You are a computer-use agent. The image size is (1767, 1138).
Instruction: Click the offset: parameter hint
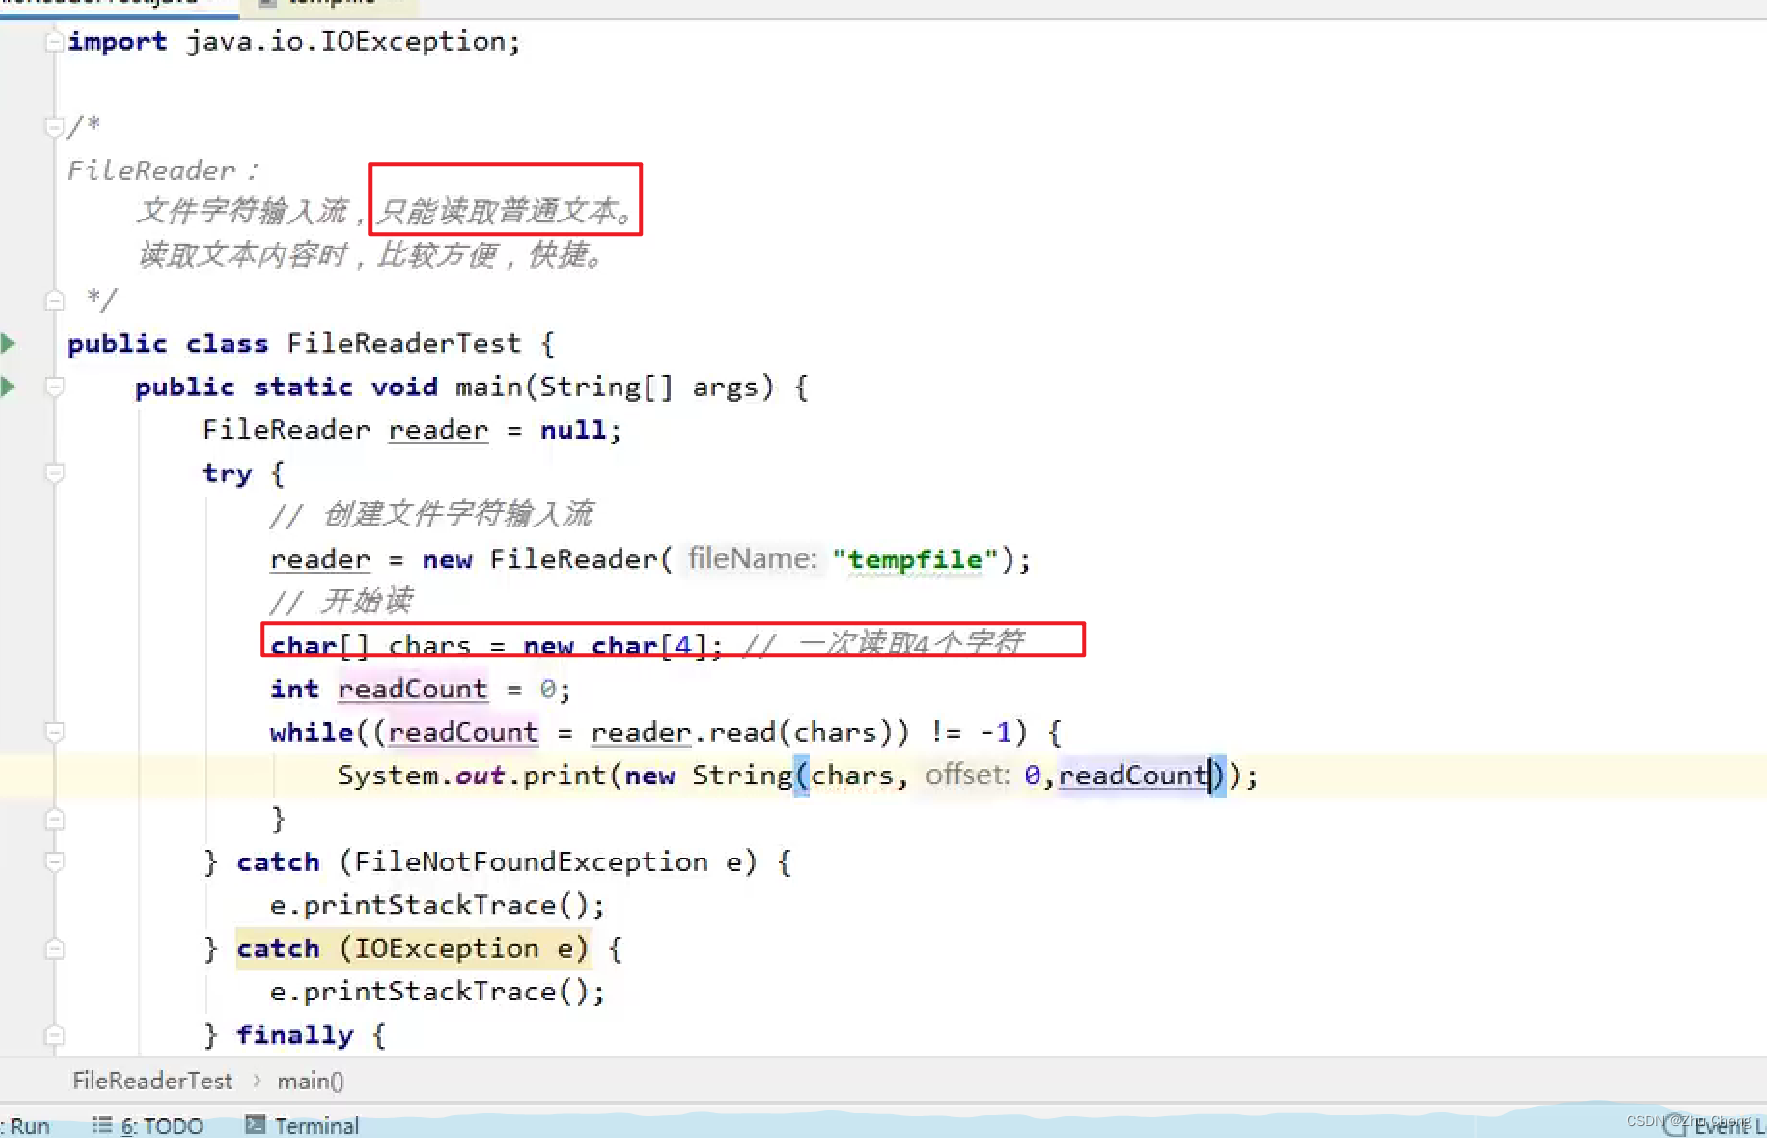[x=967, y=775]
